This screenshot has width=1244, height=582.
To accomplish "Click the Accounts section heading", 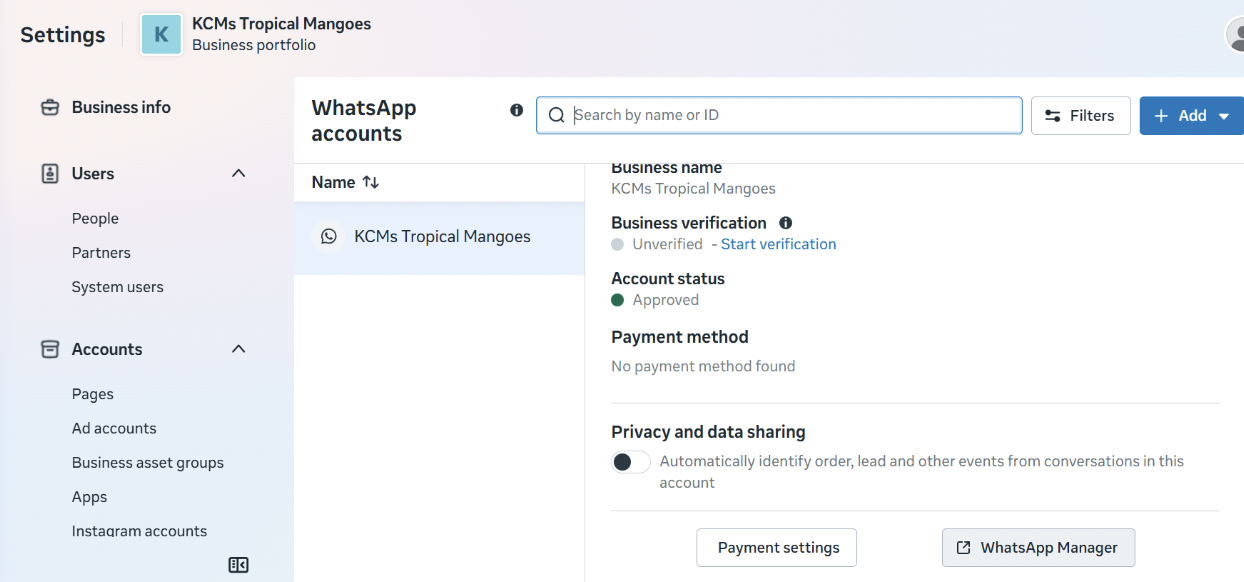I will [107, 349].
